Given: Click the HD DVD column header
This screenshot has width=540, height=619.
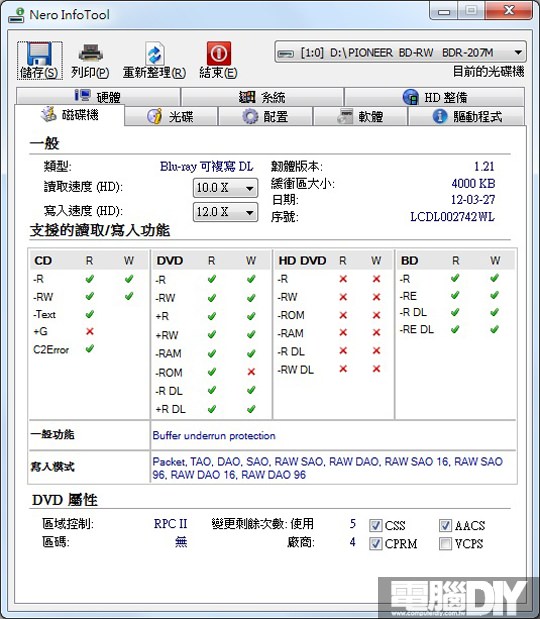Looking at the screenshot, I should (302, 261).
